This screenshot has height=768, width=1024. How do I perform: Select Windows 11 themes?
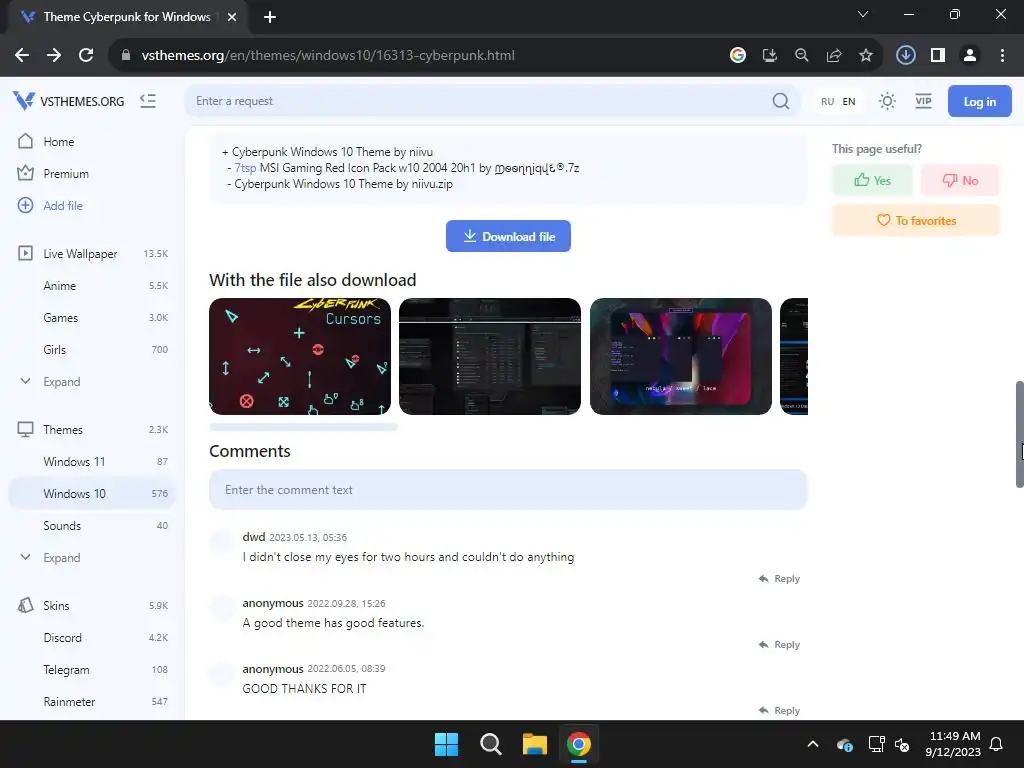pos(92,462)
